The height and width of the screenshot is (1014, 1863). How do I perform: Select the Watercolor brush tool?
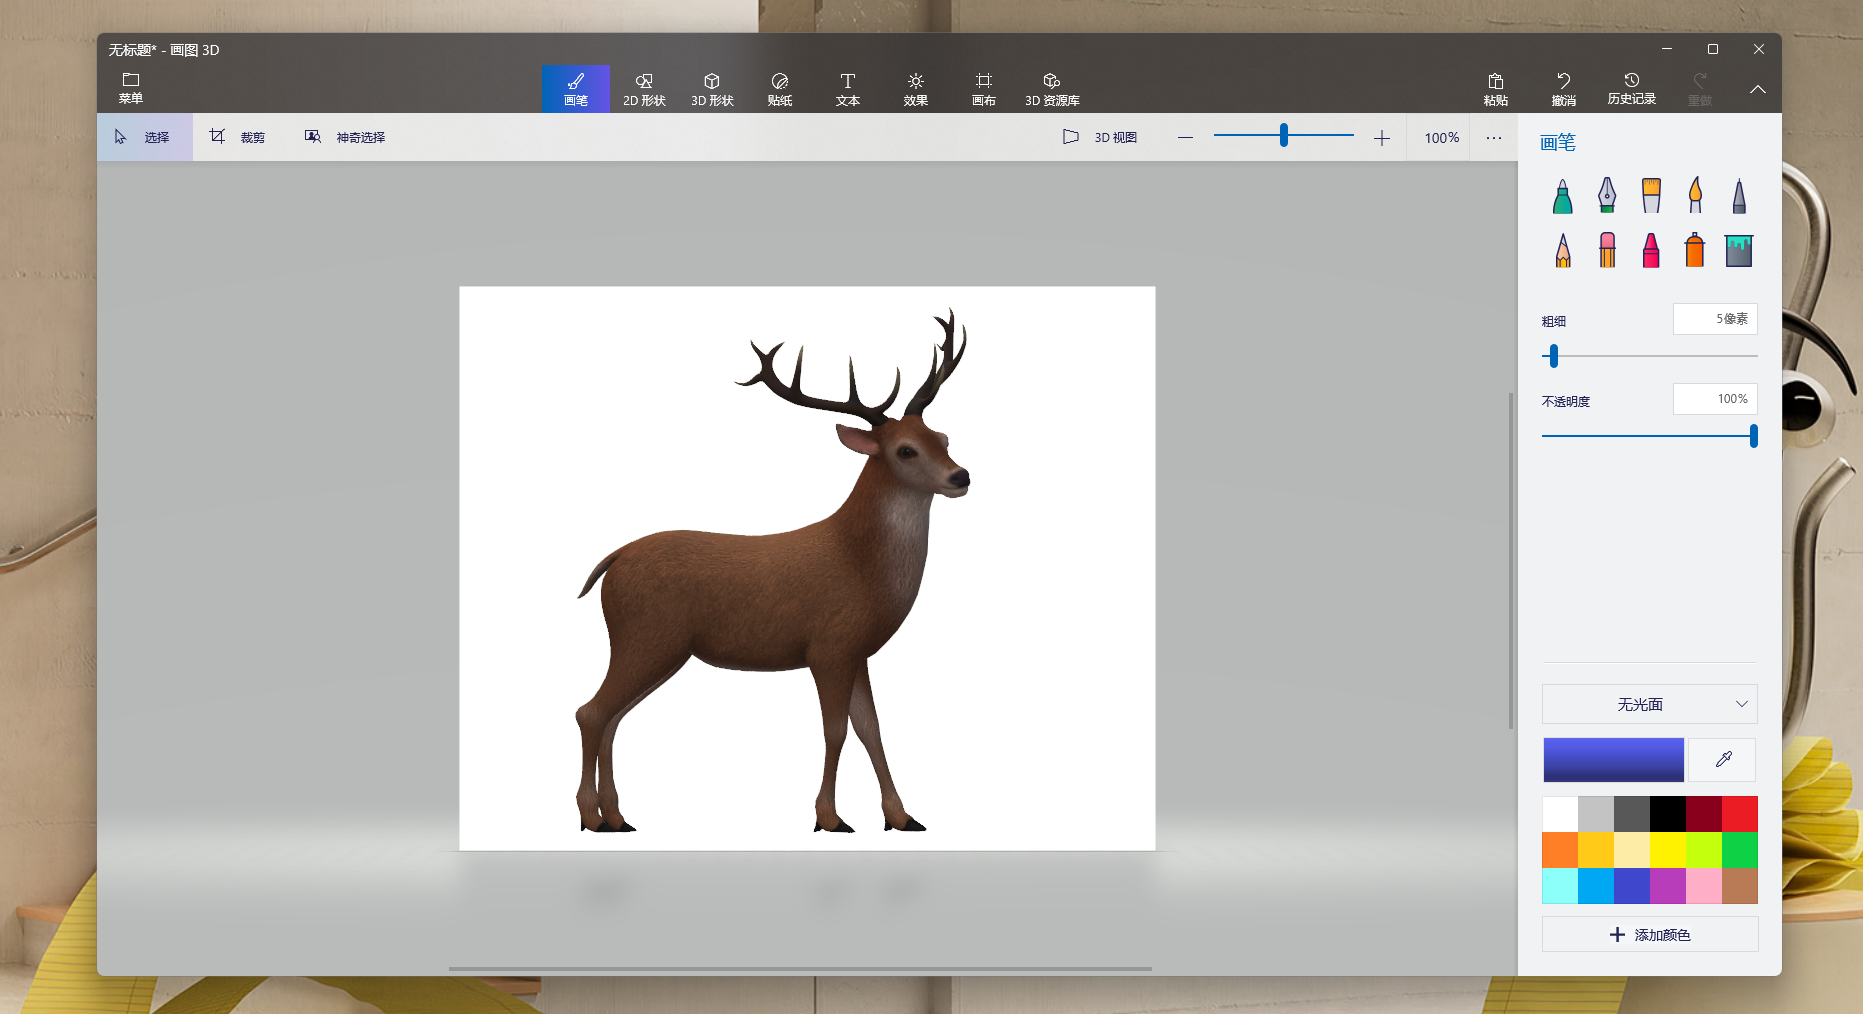pos(1695,196)
